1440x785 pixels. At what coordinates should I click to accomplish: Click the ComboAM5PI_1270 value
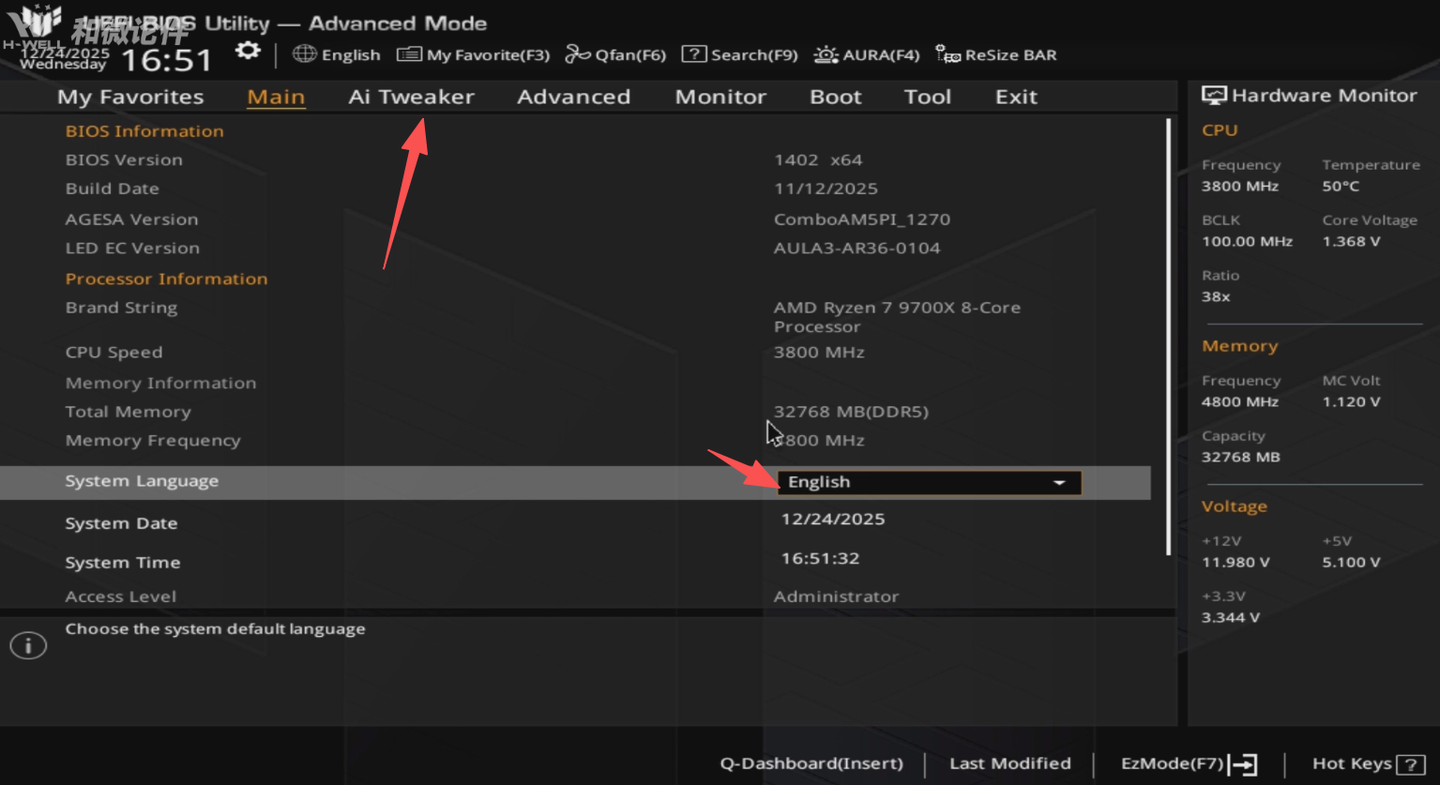[x=862, y=219]
